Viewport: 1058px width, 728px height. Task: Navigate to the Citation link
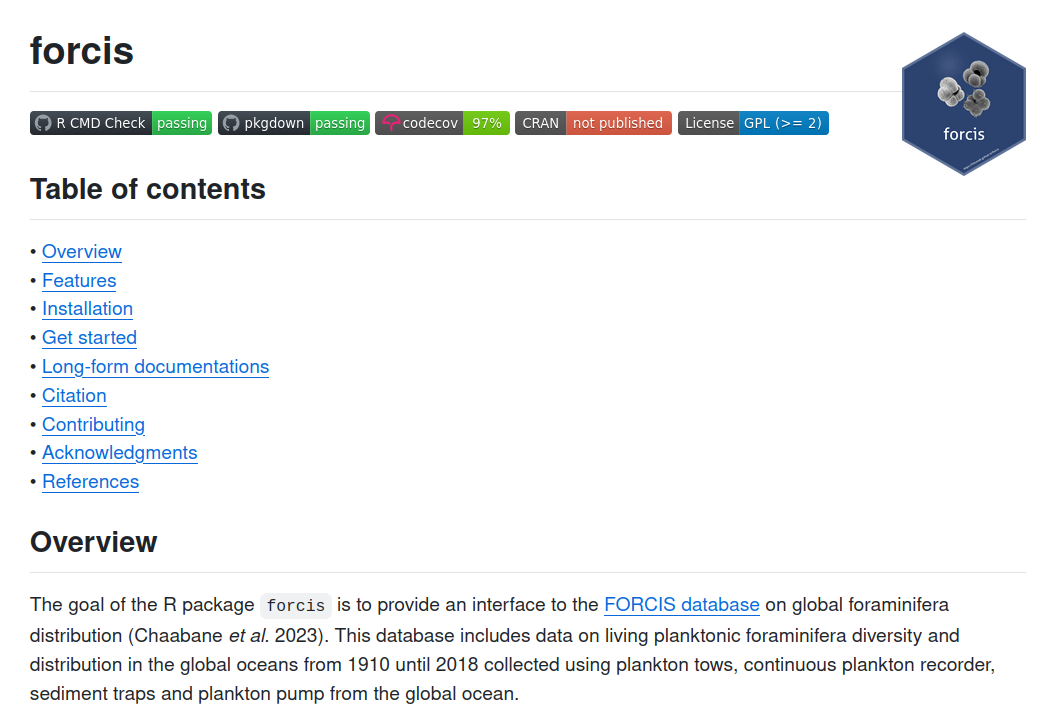74,396
